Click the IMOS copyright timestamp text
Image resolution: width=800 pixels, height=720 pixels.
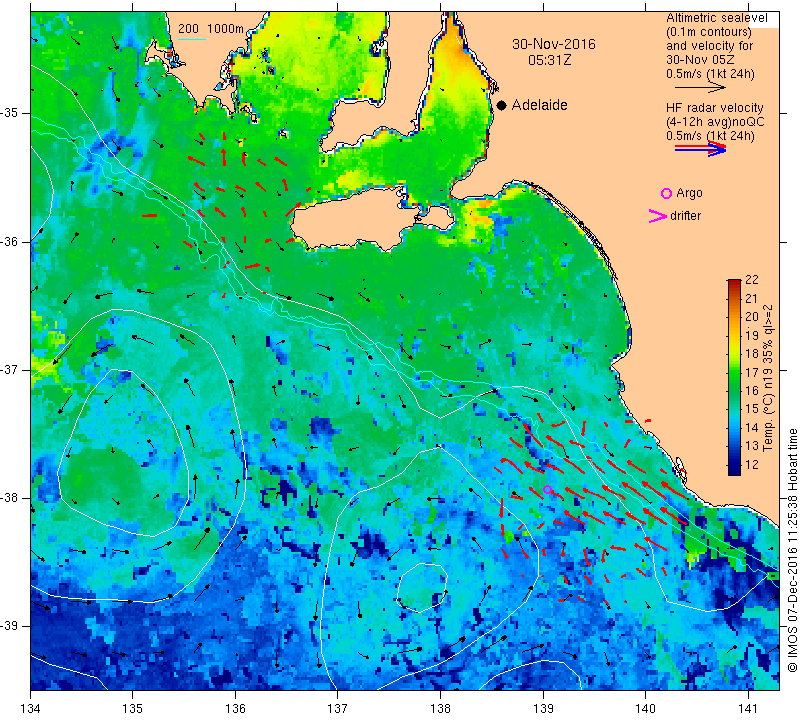point(792,551)
